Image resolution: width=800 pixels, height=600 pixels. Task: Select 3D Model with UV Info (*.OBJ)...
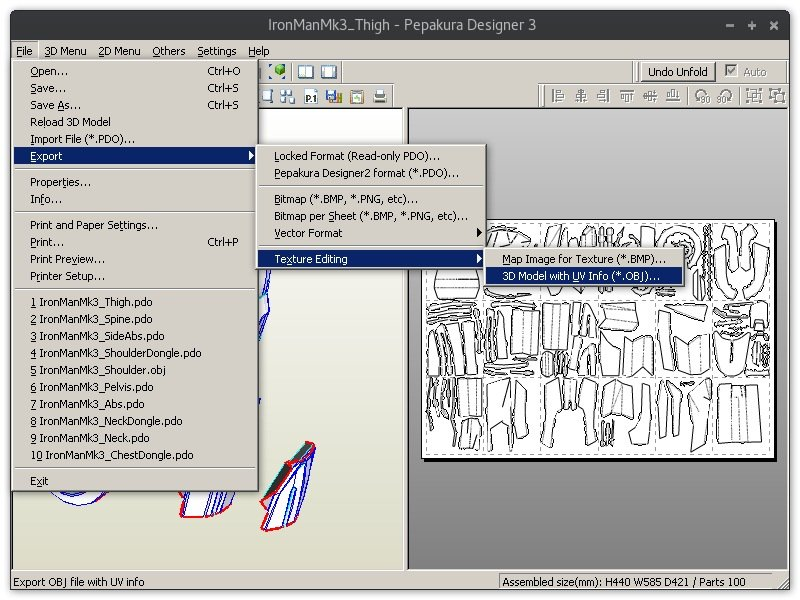coord(584,276)
